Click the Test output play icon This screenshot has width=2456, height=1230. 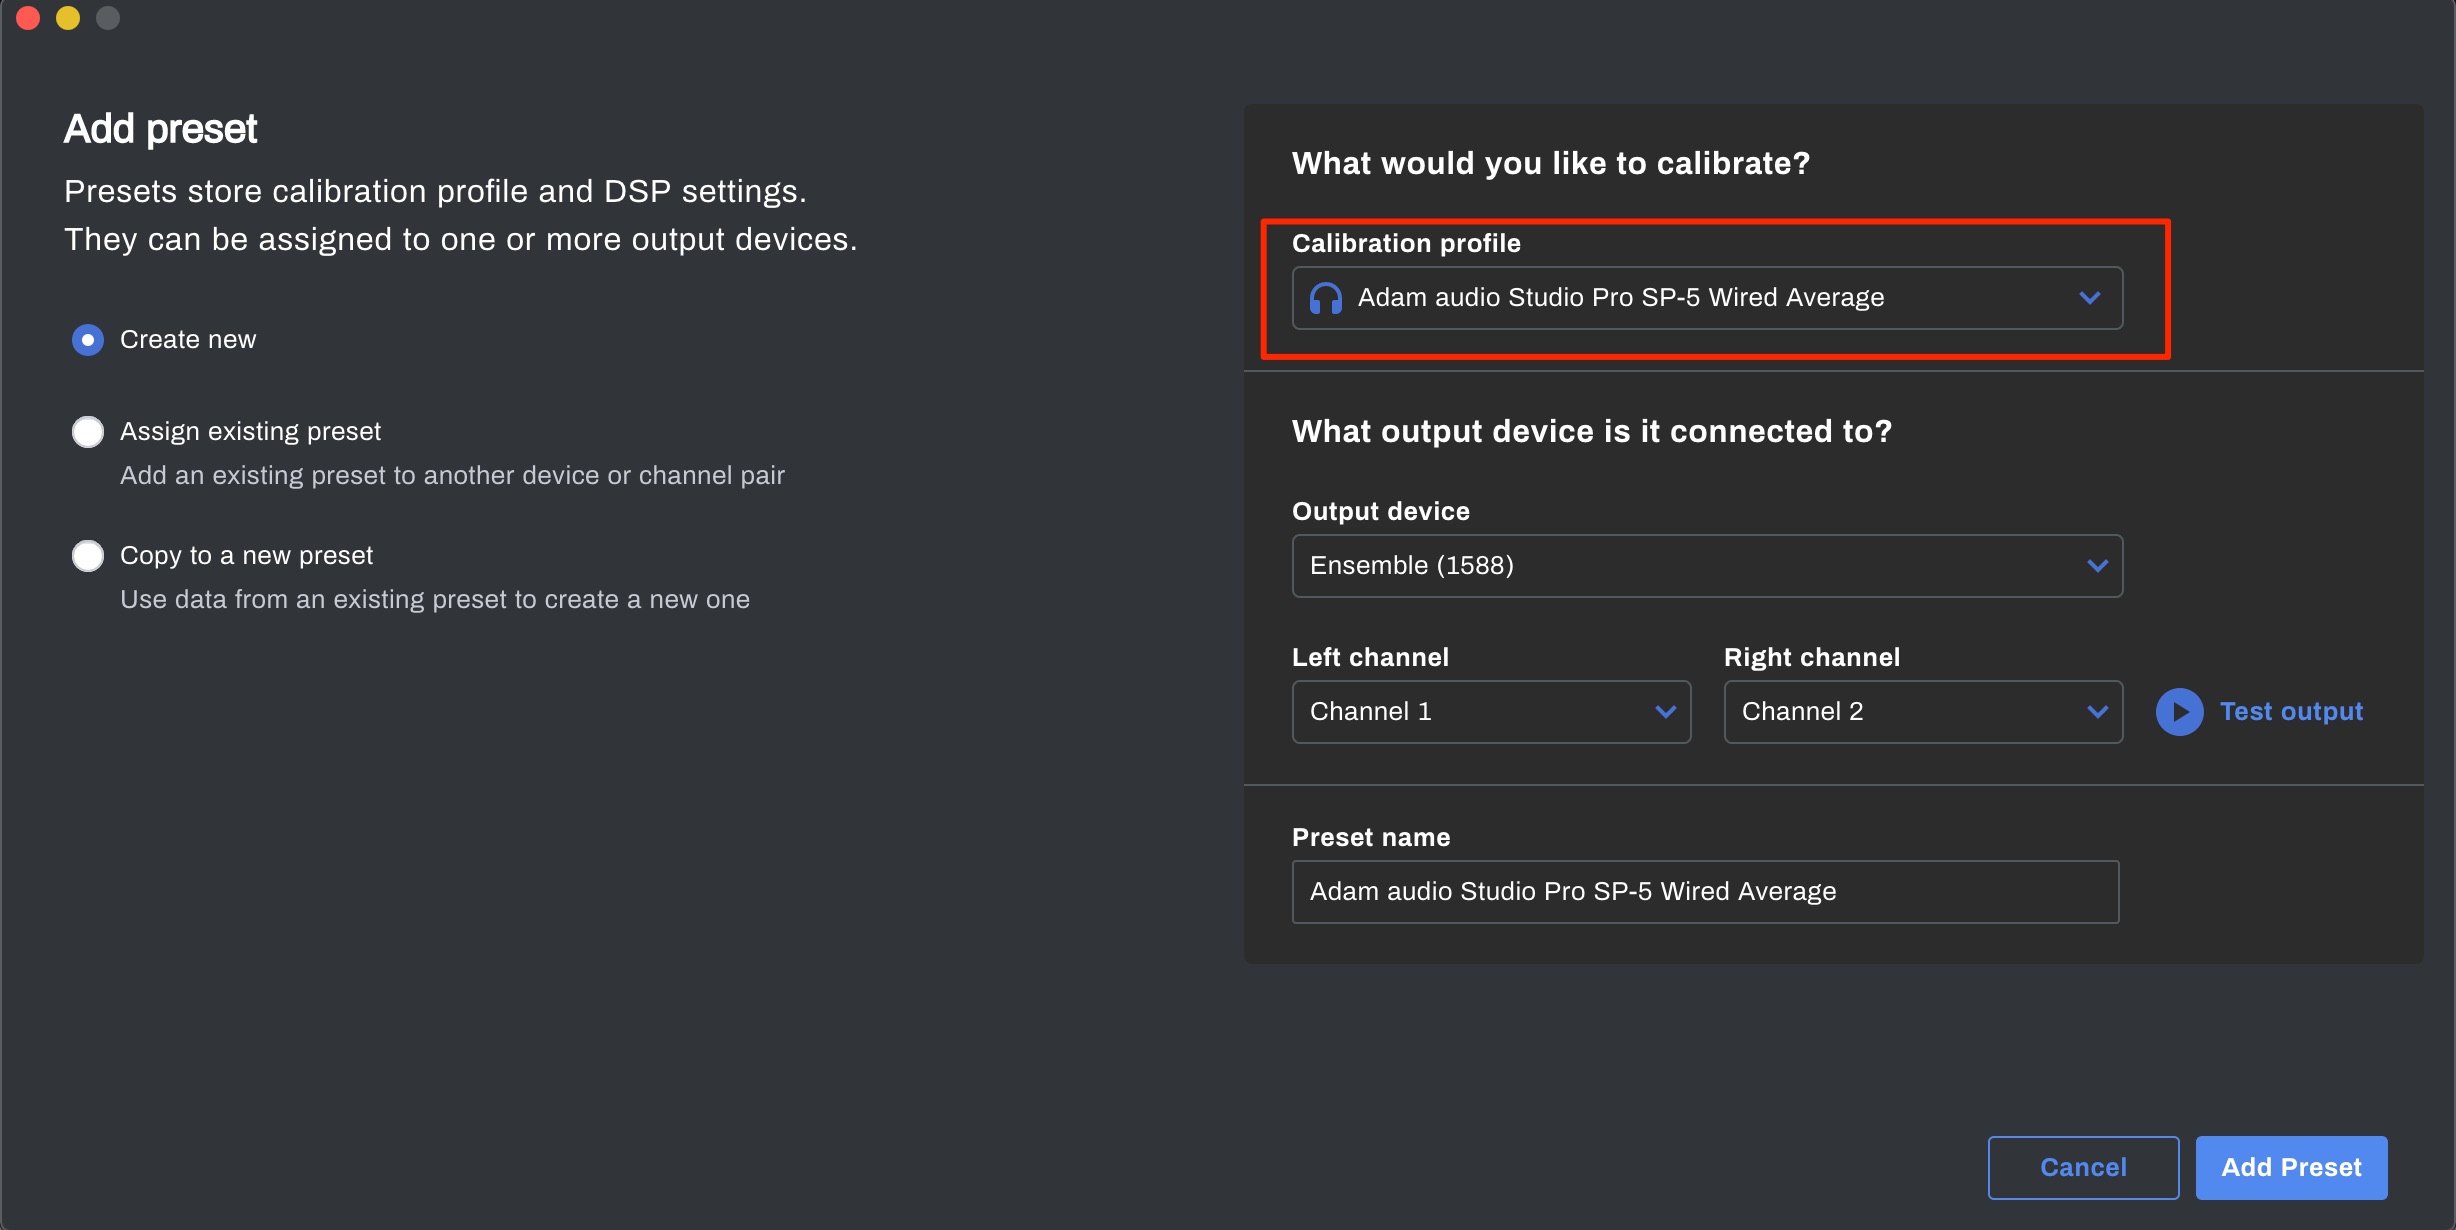2180,712
